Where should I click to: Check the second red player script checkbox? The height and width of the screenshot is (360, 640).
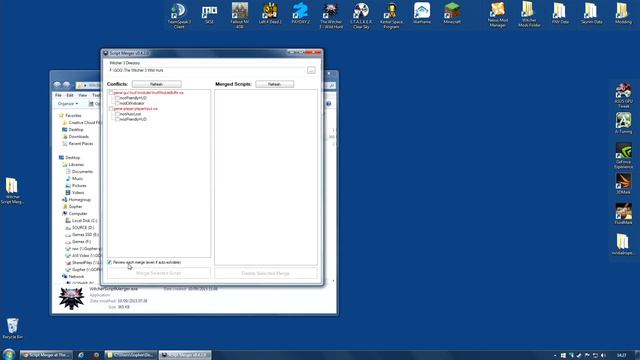111,109
